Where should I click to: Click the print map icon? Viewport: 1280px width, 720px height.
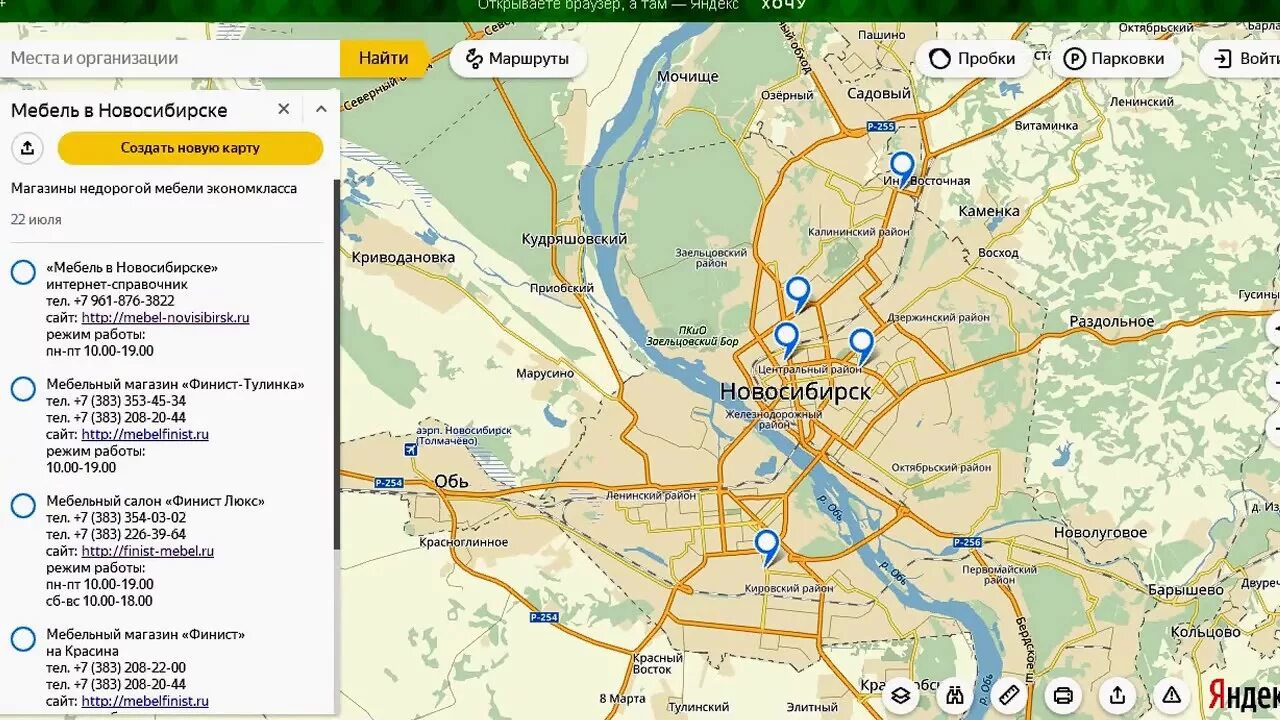pos(1063,694)
